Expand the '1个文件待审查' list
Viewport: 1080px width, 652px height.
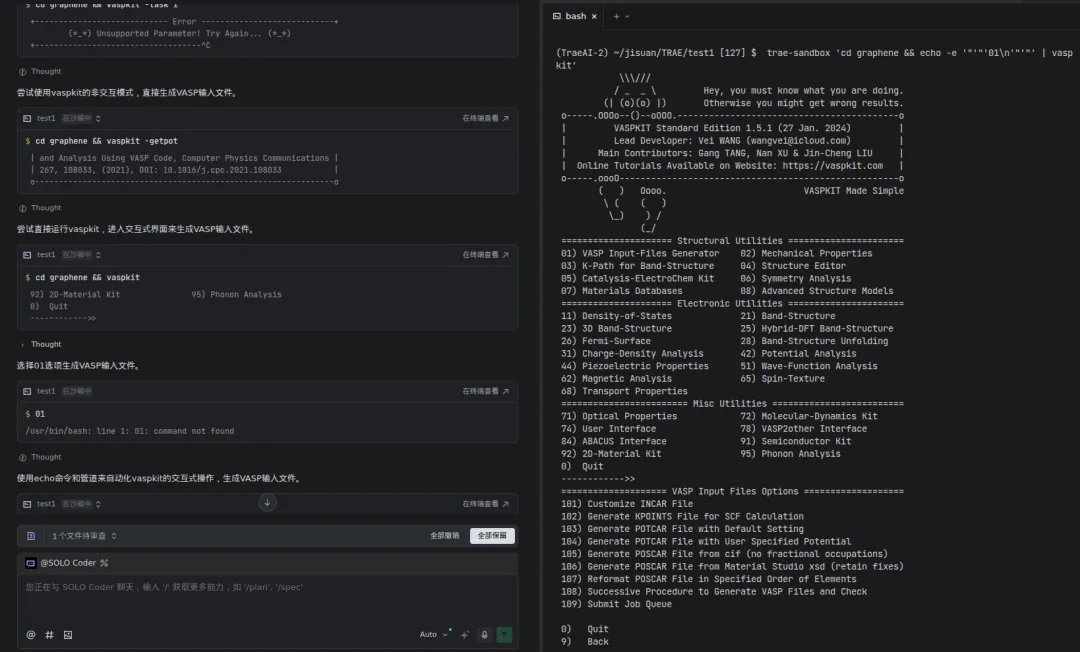(x=84, y=536)
